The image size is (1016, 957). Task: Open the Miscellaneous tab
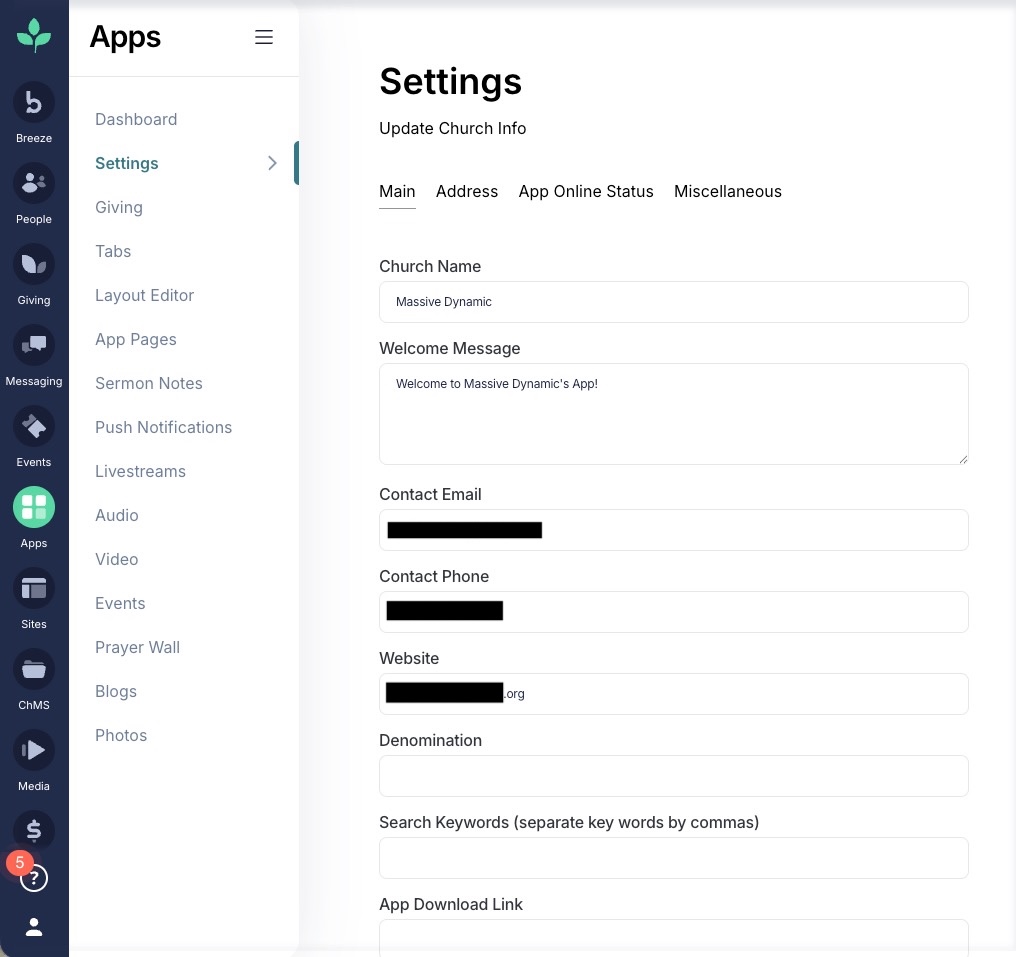coord(727,191)
